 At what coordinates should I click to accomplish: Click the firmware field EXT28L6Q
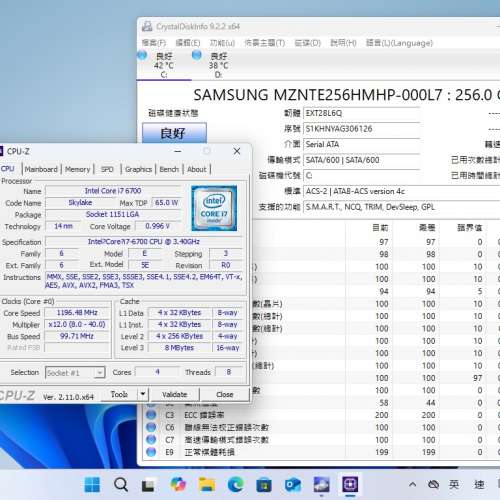coord(361,113)
